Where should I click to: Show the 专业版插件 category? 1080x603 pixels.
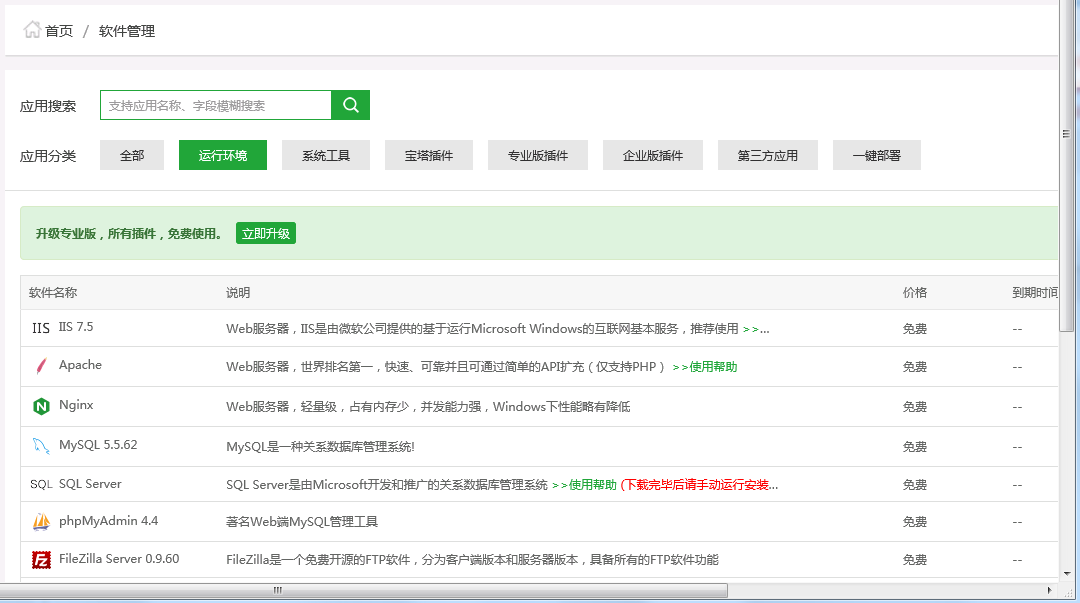[538, 155]
